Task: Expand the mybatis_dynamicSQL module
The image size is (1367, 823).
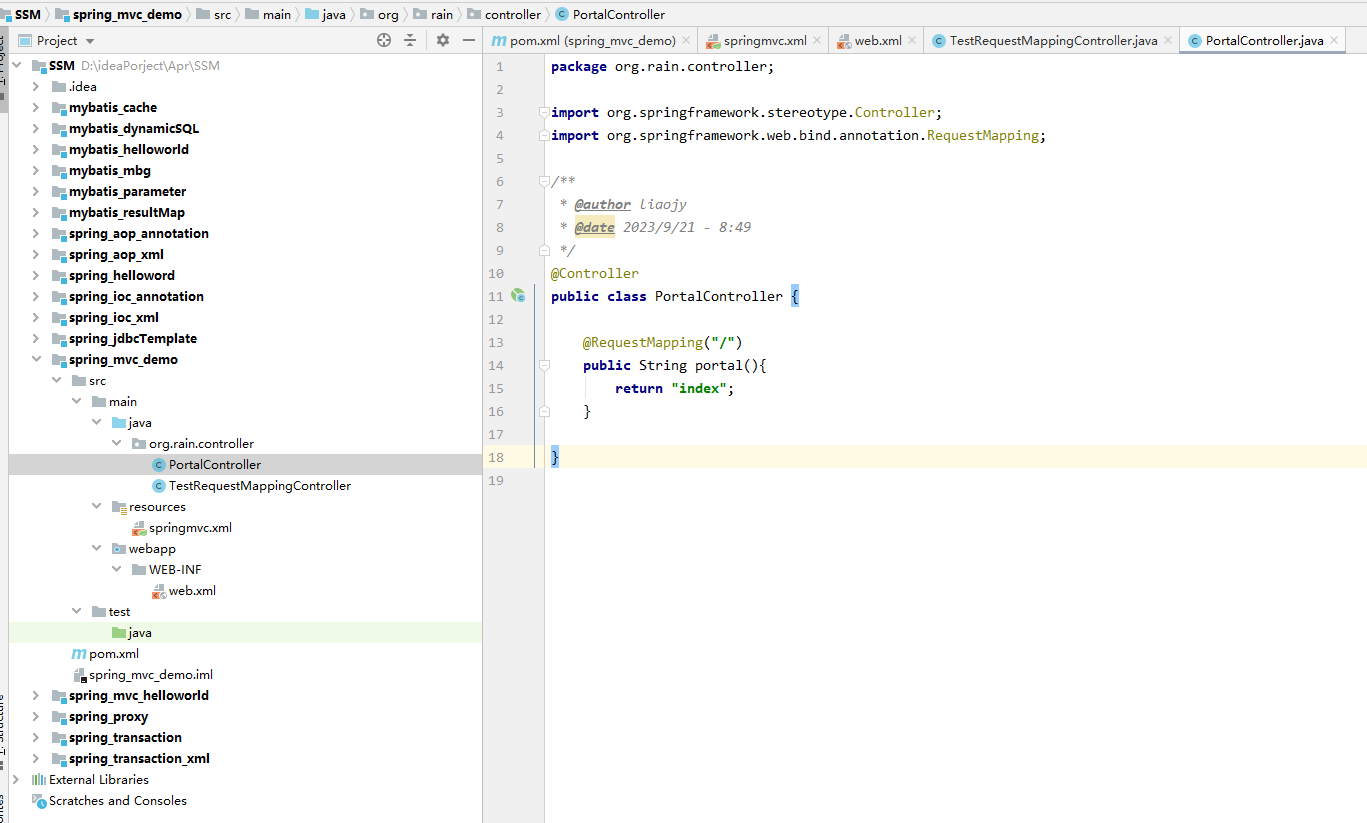Action: tap(36, 128)
